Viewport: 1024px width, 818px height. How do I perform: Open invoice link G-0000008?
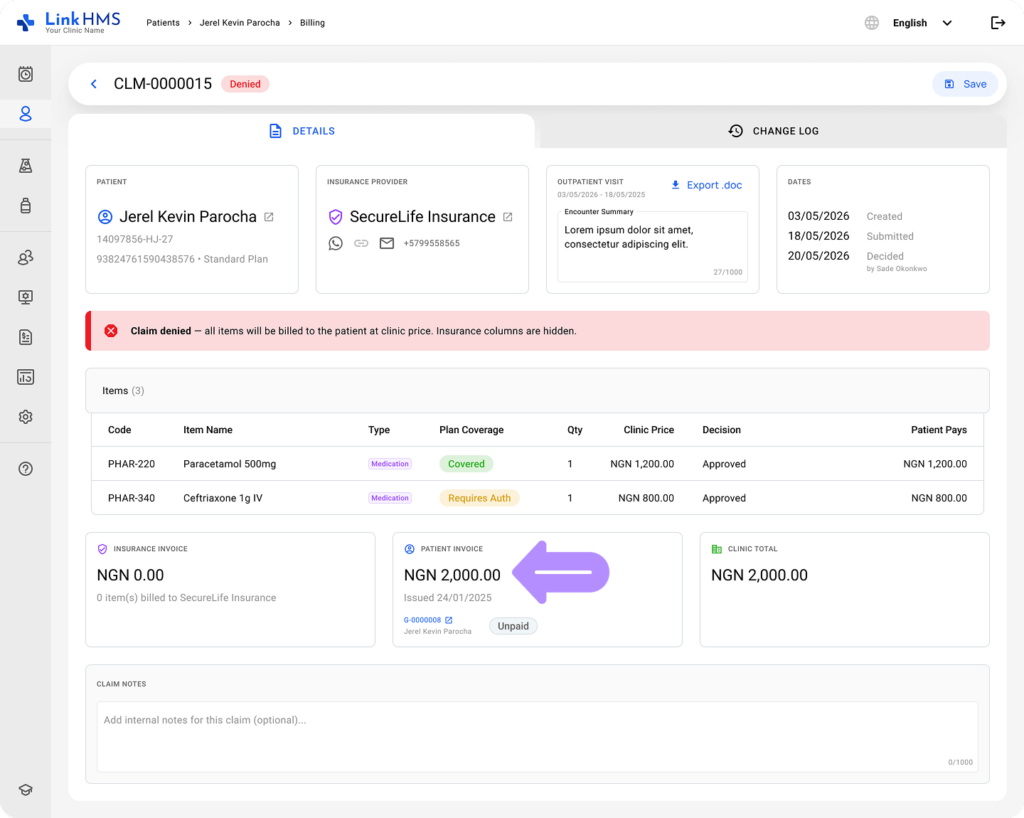click(422, 620)
